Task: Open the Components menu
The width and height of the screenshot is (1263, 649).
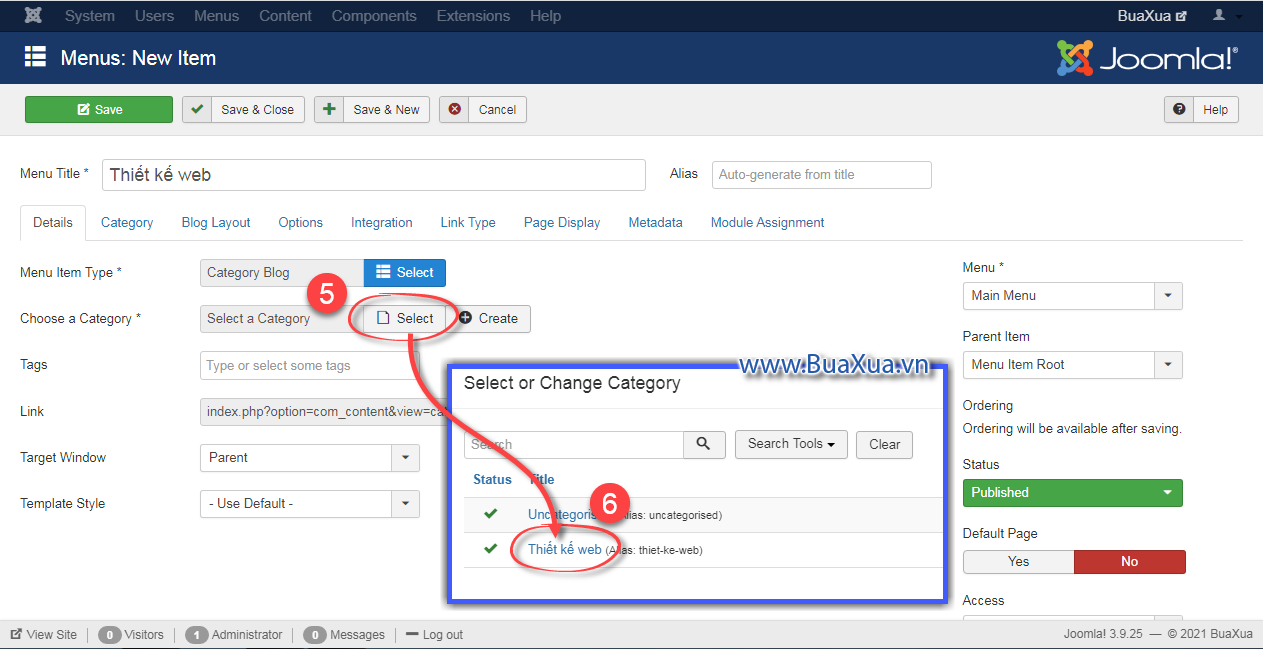Action: coord(374,16)
